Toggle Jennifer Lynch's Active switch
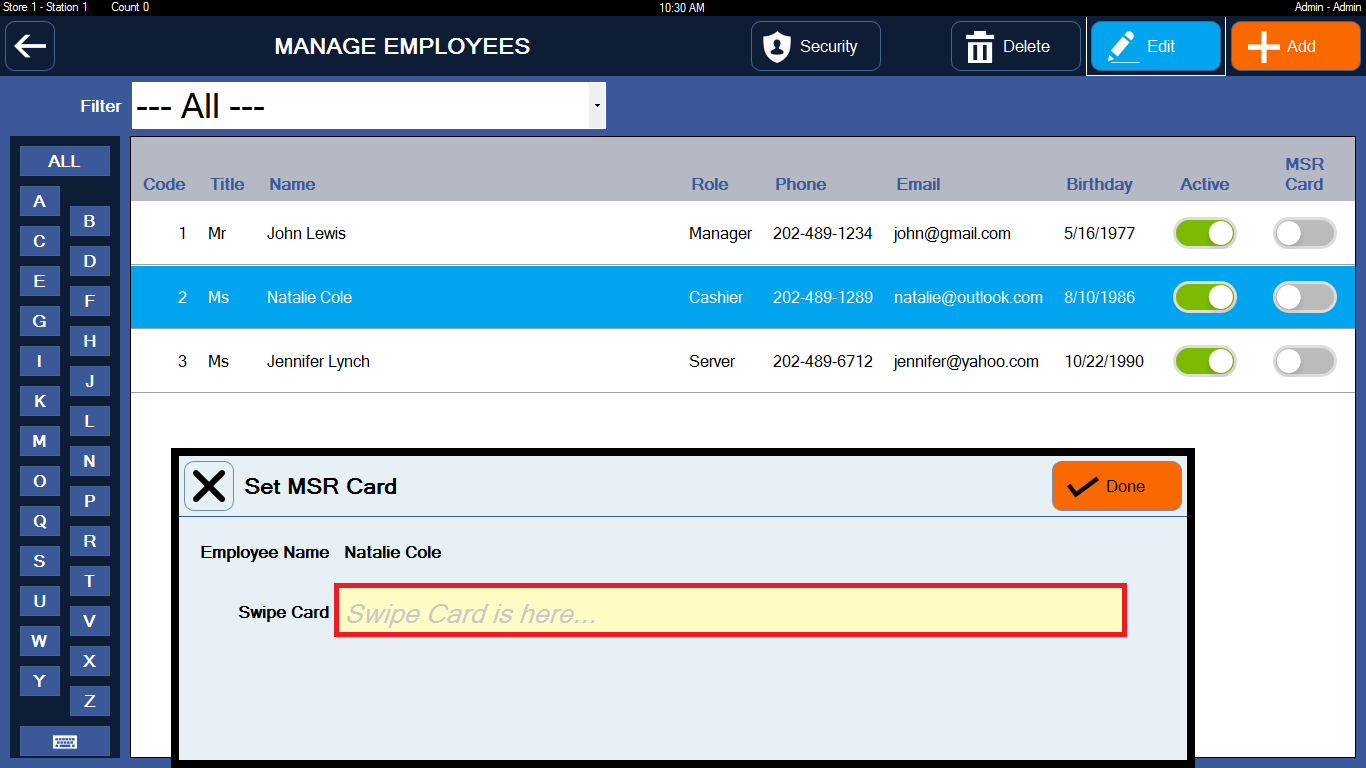 1204,361
